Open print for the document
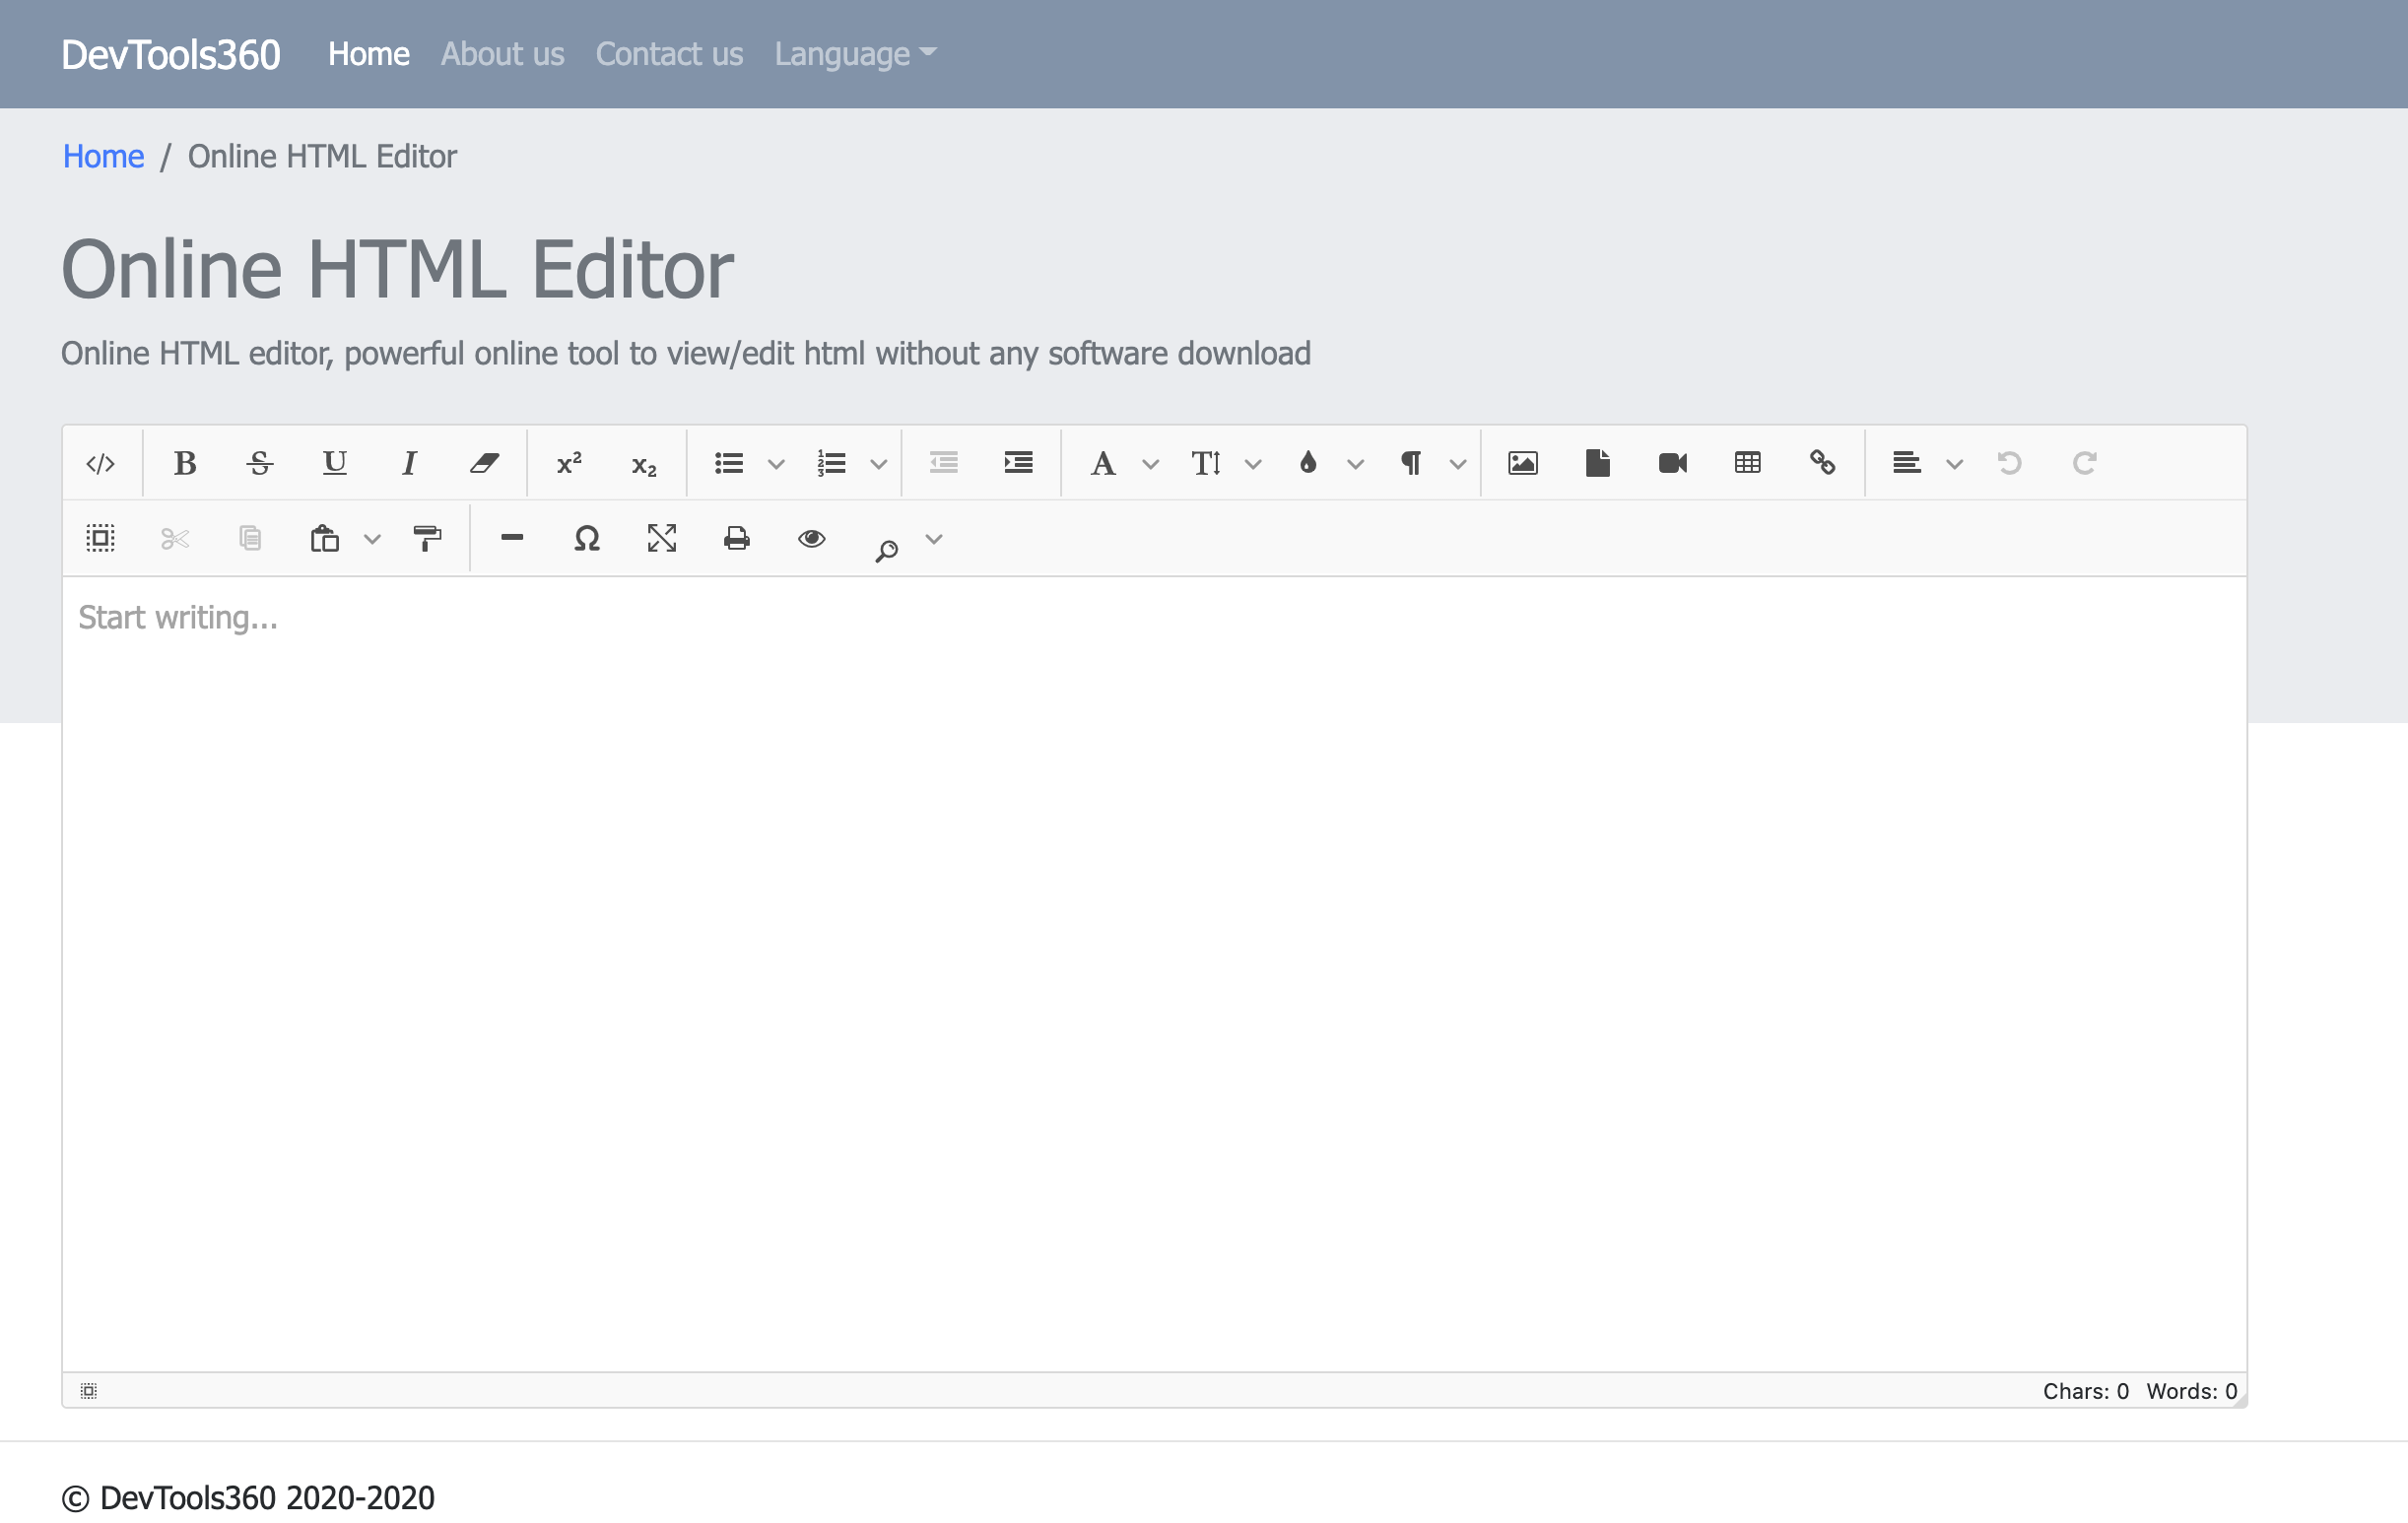Image resolution: width=2408 pixels, height=1523 pixels. [736, 538]
